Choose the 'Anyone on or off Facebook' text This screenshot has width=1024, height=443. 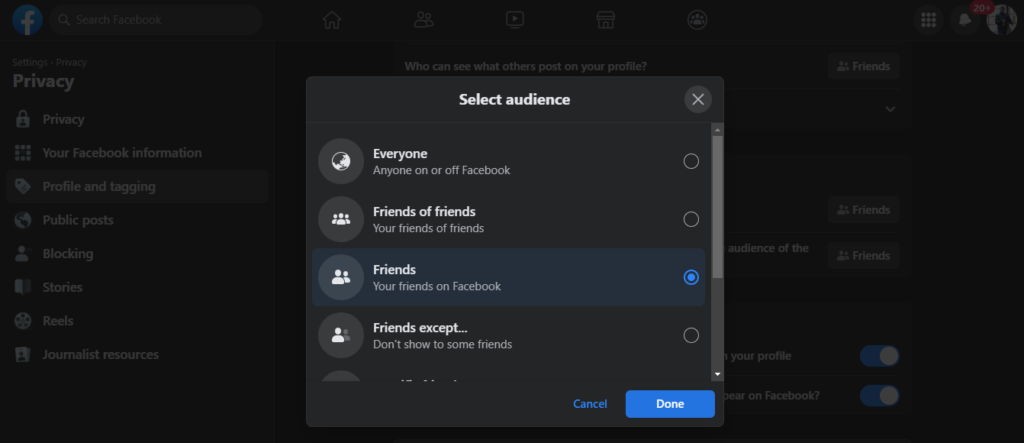[x=441, y=171]
